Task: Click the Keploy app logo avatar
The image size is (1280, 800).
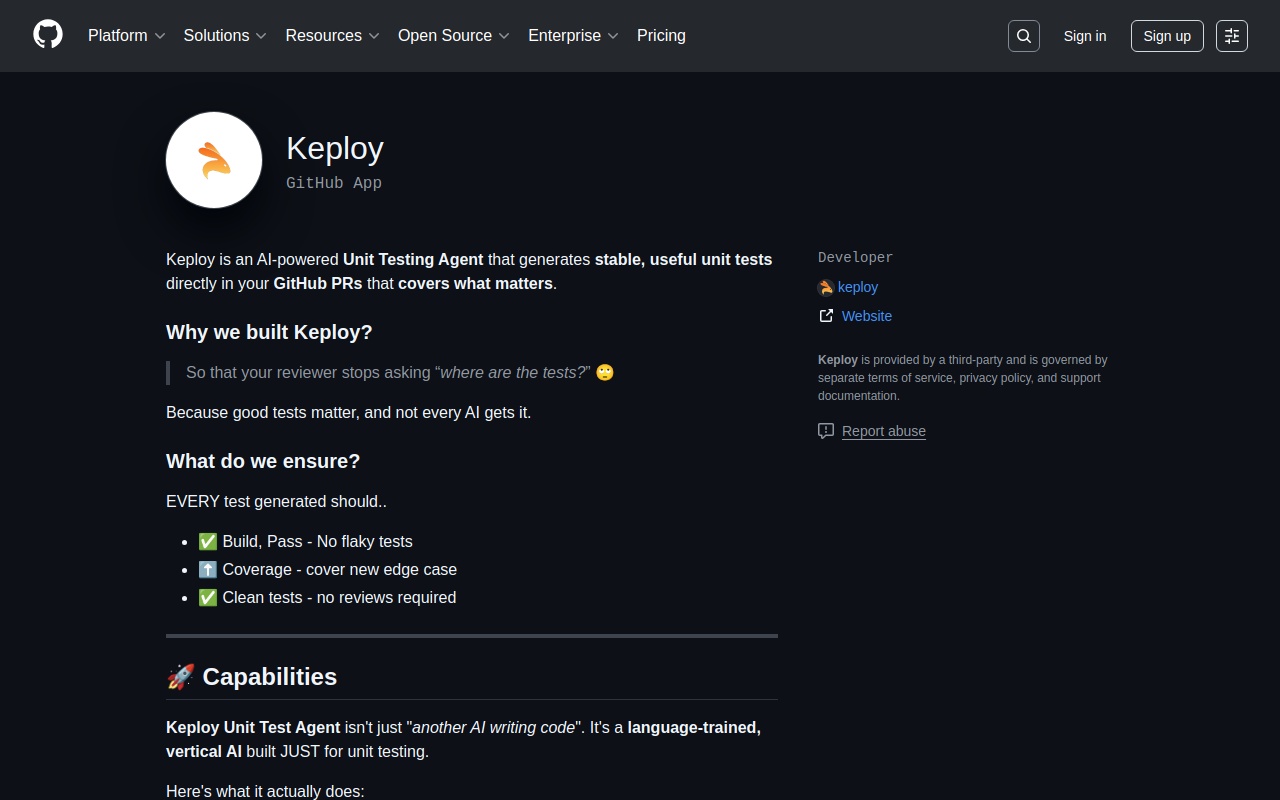Action: [x=214, y=160]
